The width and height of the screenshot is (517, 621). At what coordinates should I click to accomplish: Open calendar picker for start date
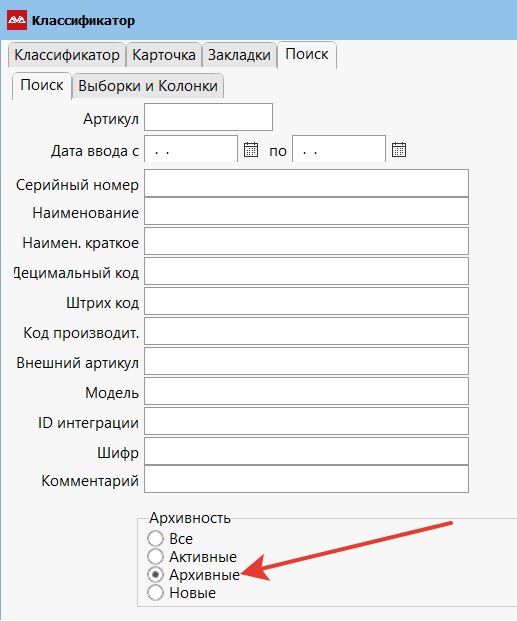tap(251, 150)
